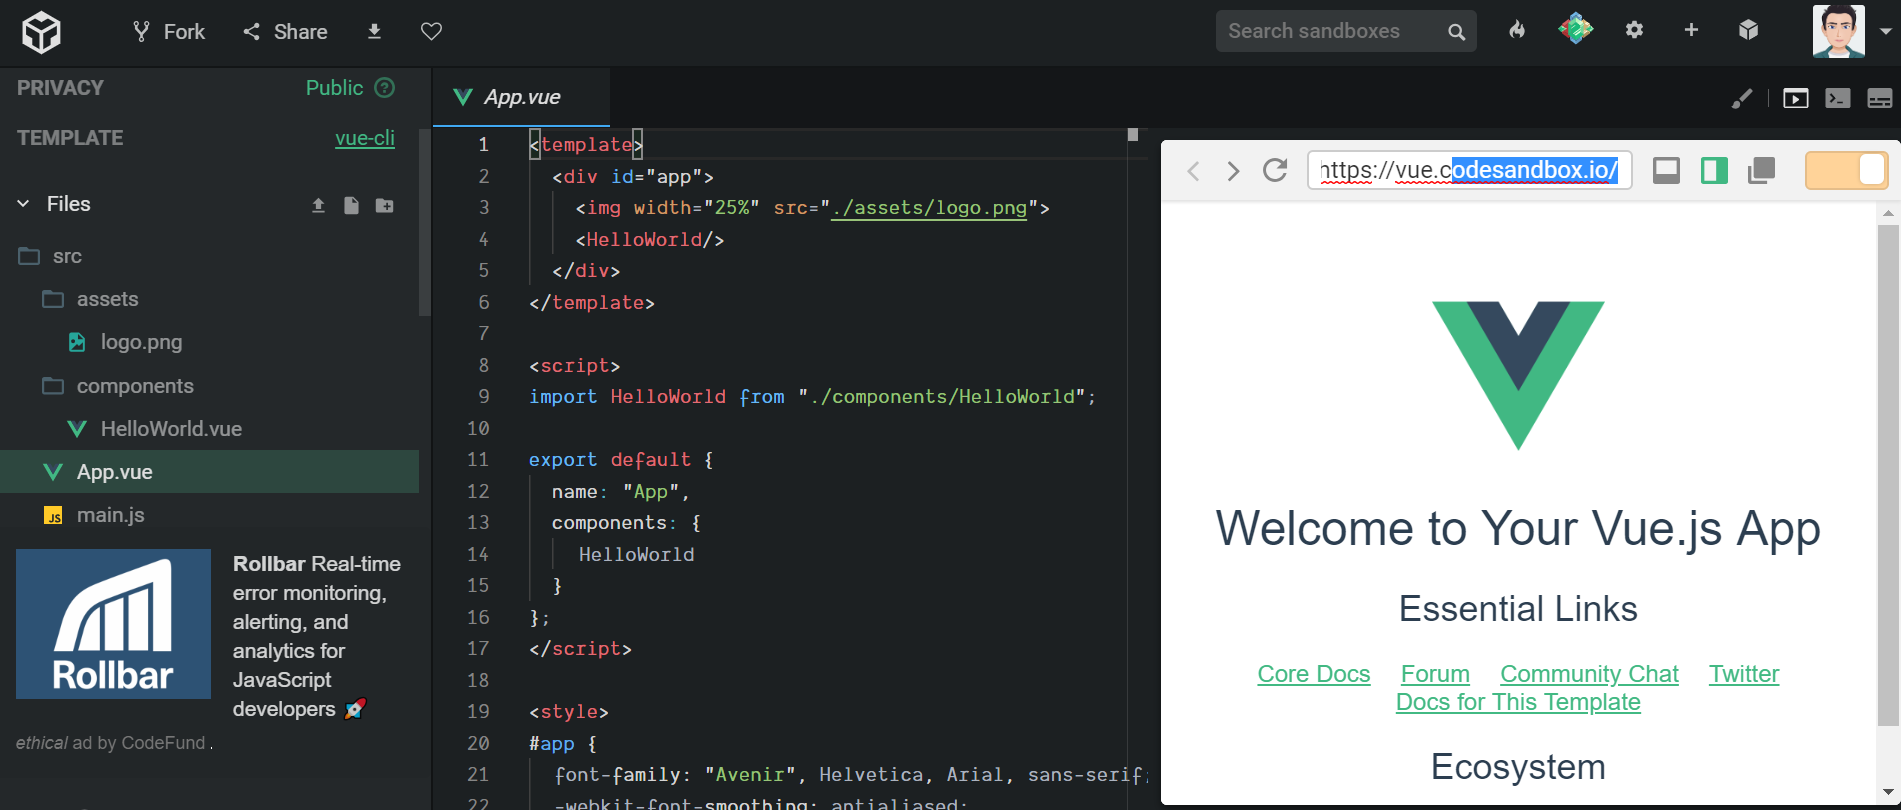
Task: Click the ./assets/logo.png path in code
Action: click(930, 208)
